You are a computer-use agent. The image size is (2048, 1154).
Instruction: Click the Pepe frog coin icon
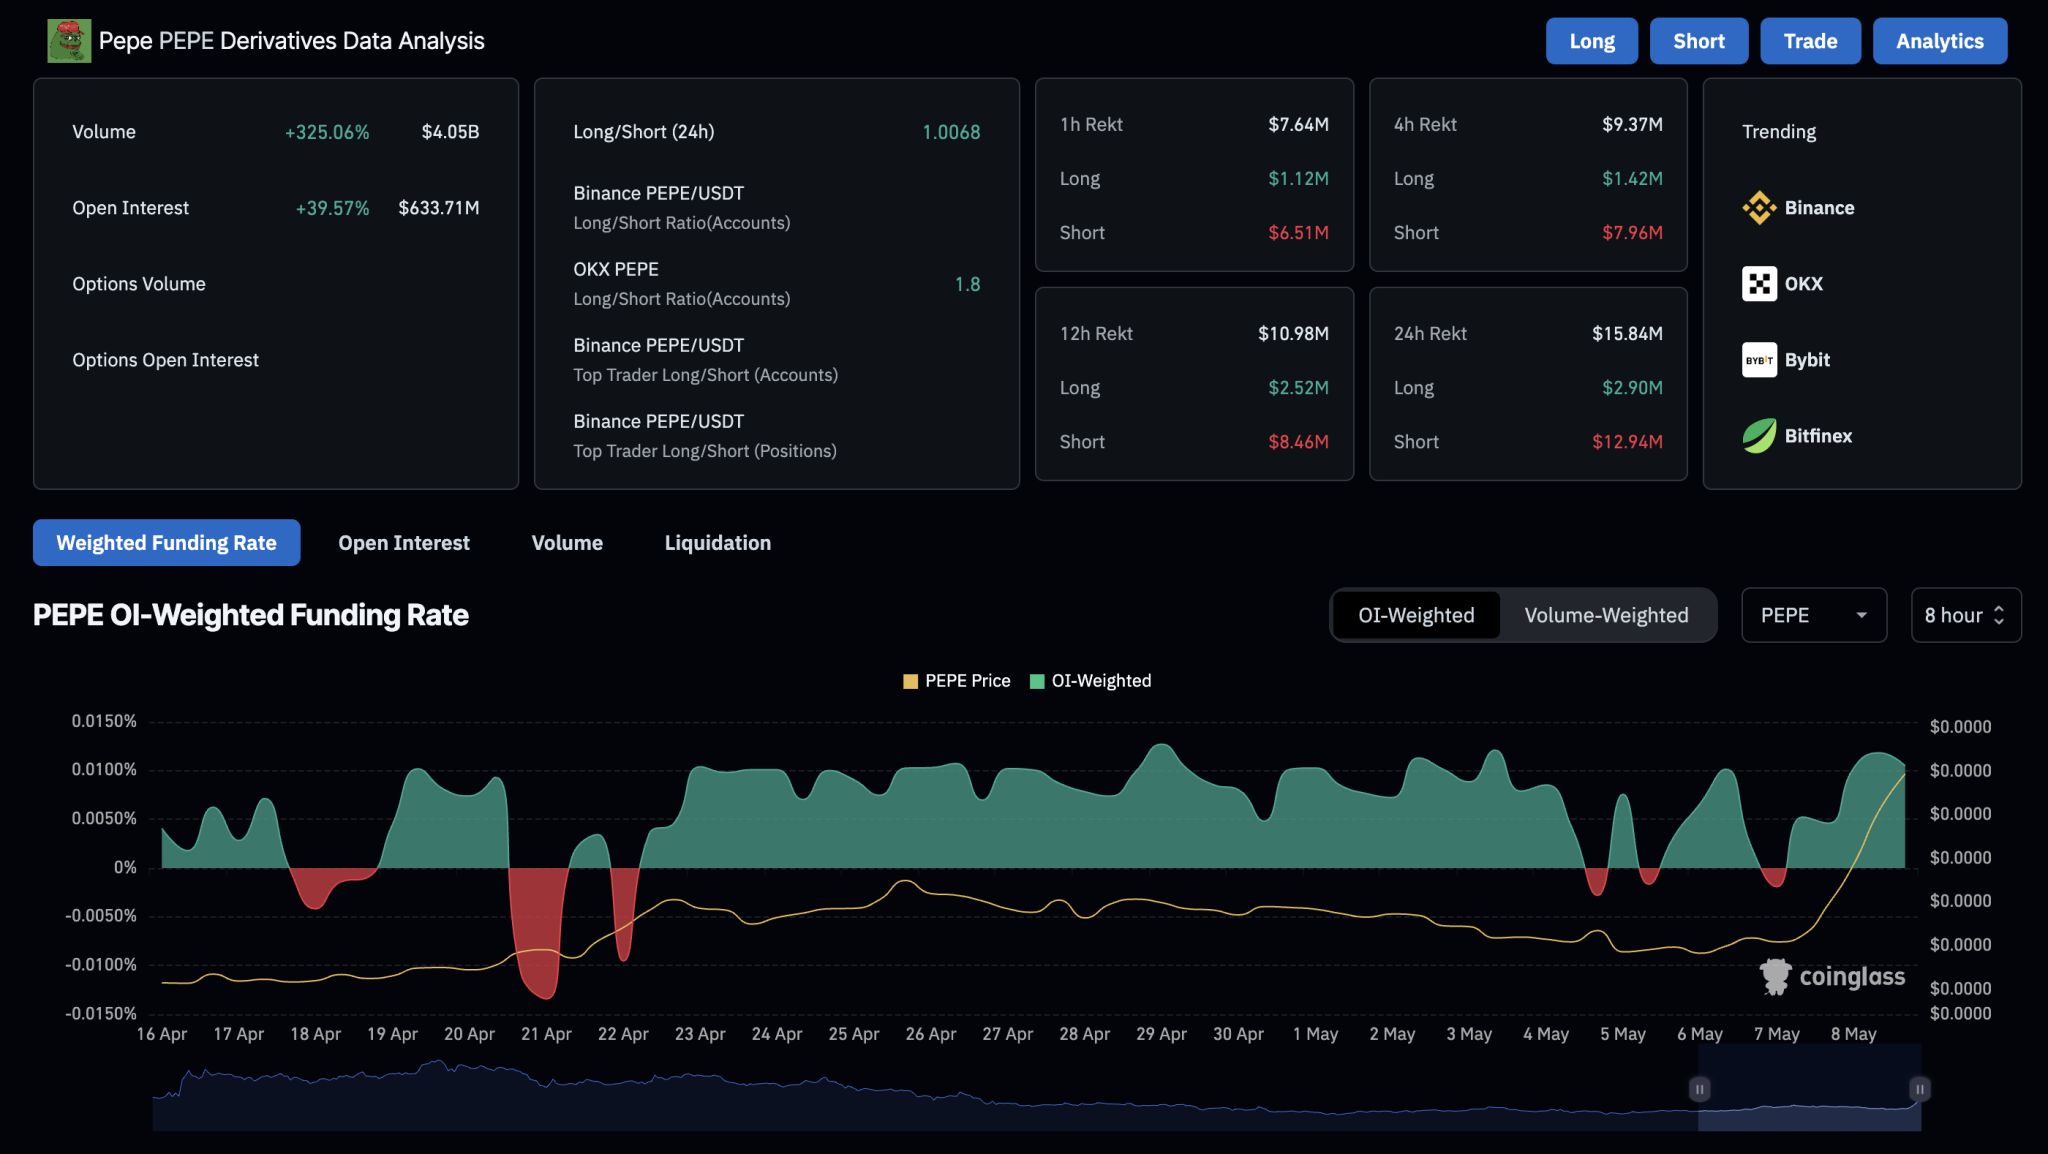pyautogui.click(x=69, y=41)
